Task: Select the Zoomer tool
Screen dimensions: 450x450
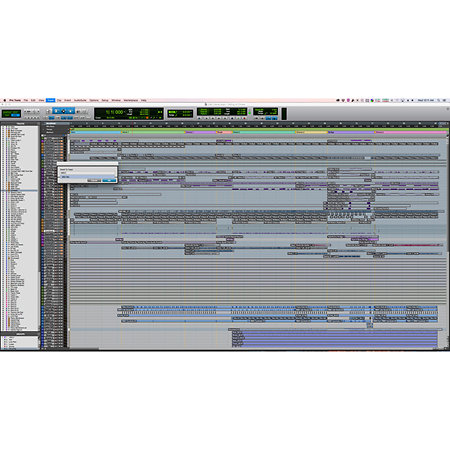Action: click(48, 111)
